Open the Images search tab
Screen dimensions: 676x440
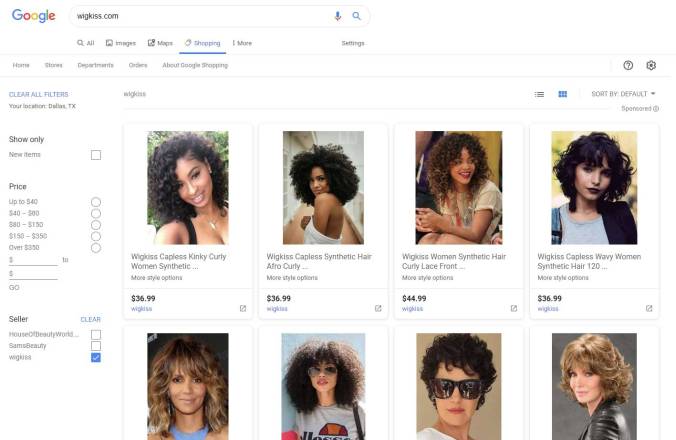[x=121, y=43]
